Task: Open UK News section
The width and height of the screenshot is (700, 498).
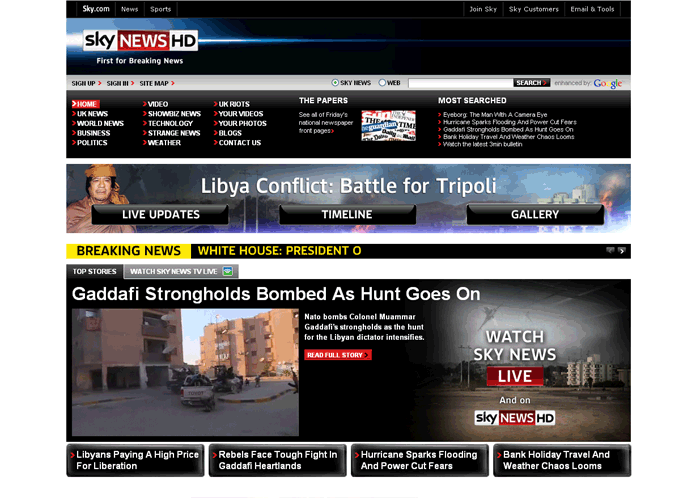Action: (90, 114)
